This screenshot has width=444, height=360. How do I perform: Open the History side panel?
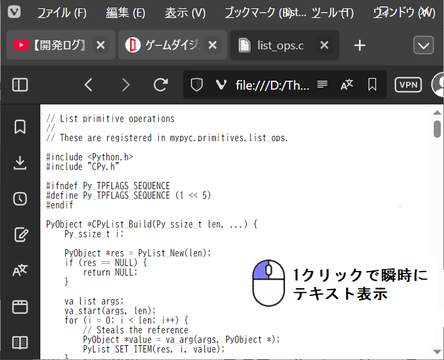point(20,199)
